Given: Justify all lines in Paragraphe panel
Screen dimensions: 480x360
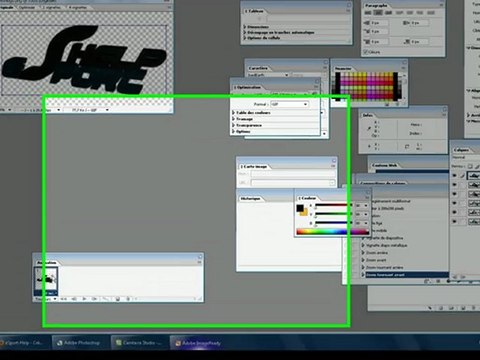Looking at the screenshot, I should click(431, 13).
